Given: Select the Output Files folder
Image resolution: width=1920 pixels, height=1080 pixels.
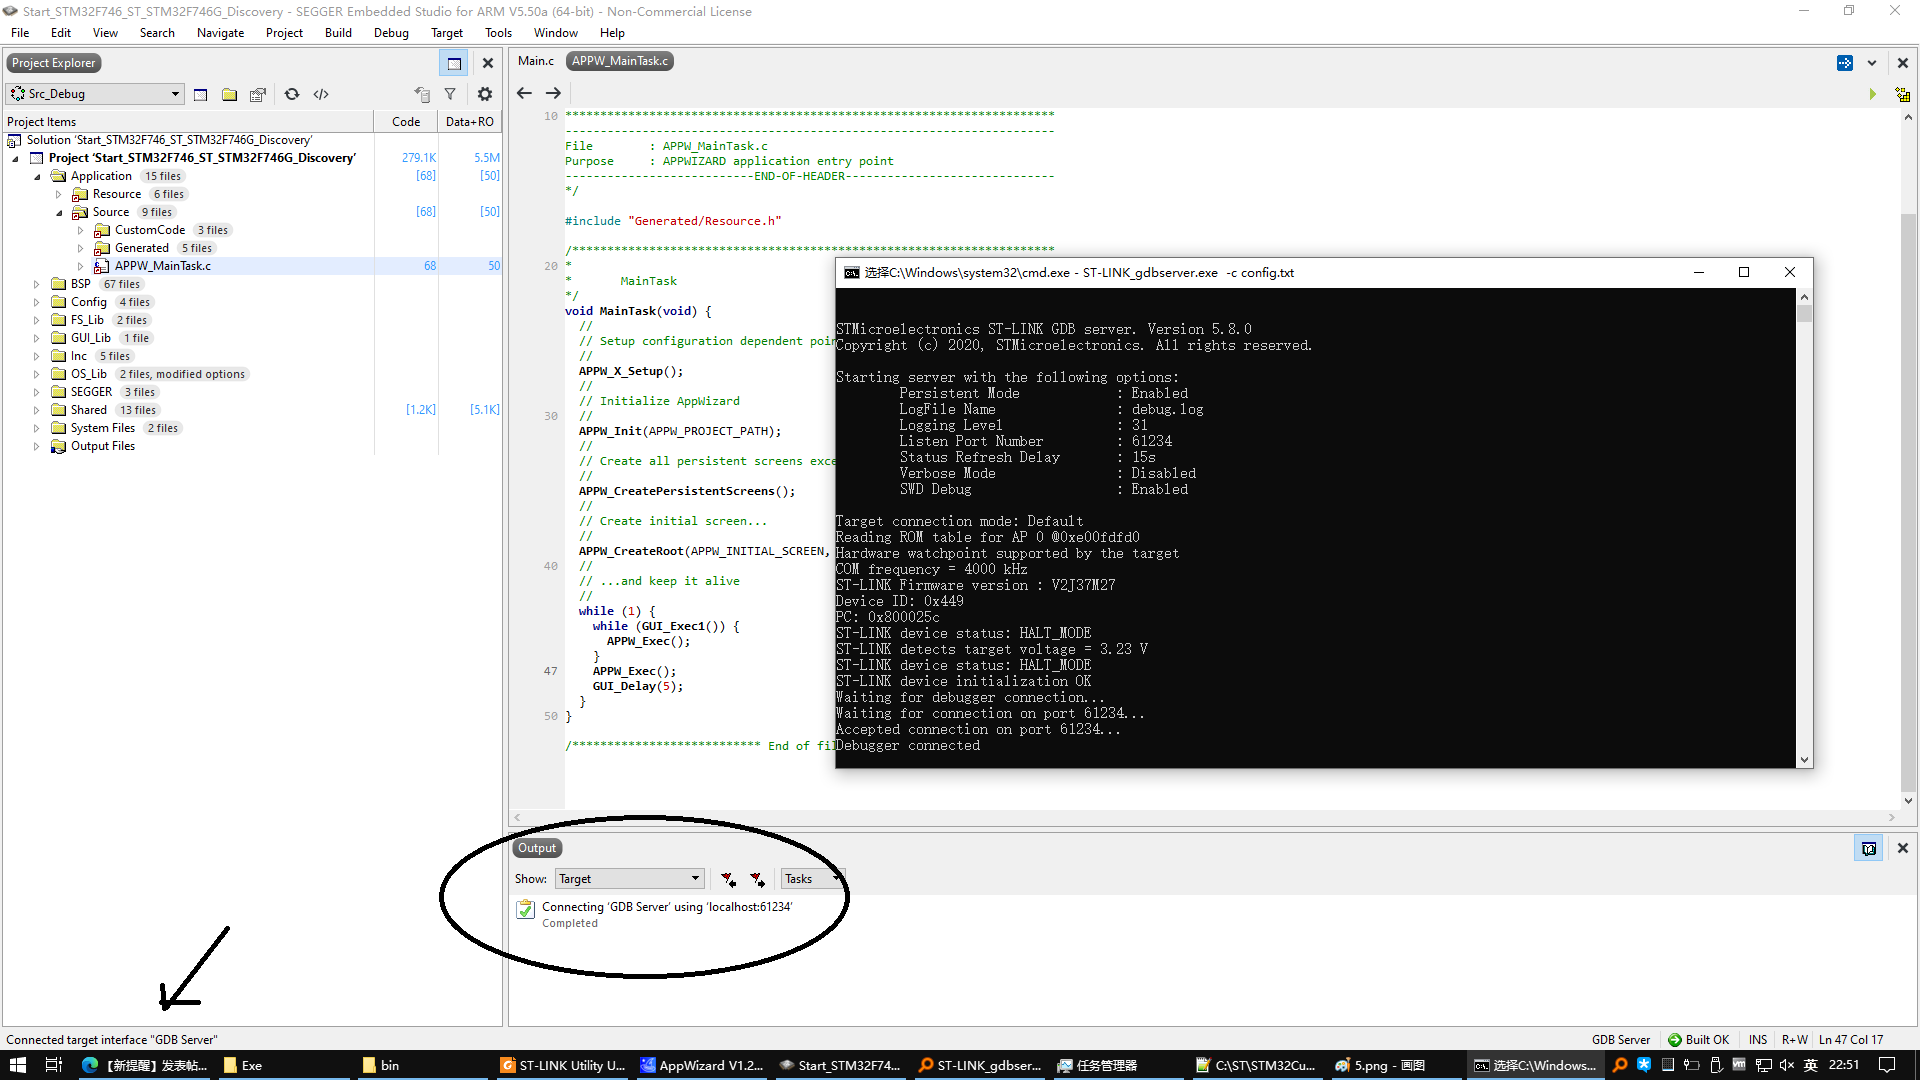Looking at the screenshot, I should click(x=102, y=446).
